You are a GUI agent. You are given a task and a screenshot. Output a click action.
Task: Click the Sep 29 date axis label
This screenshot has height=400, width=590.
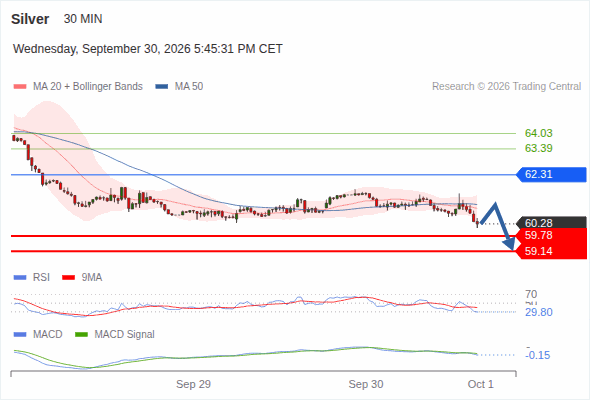click(193, 384)
